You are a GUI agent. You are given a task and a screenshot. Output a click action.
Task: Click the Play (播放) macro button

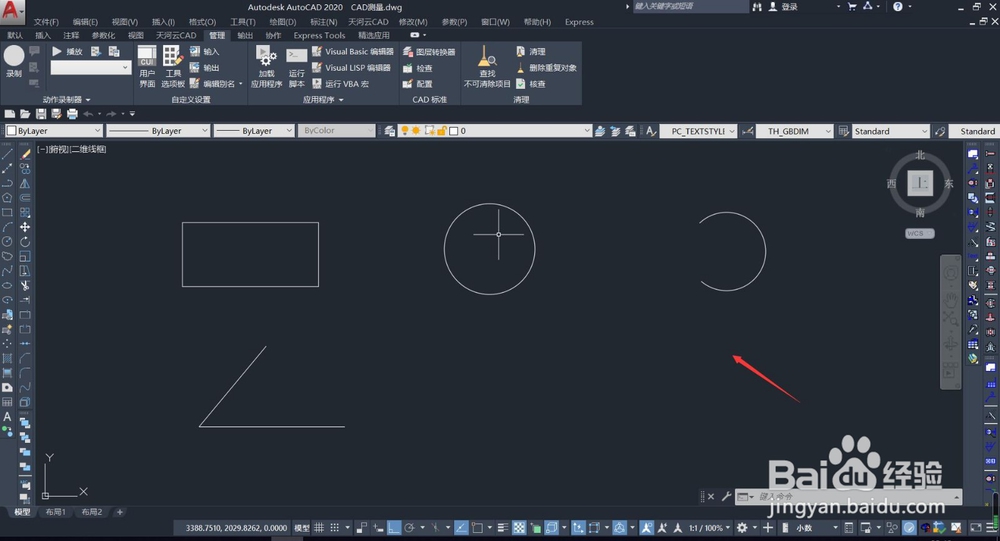[x=67, y=51]
